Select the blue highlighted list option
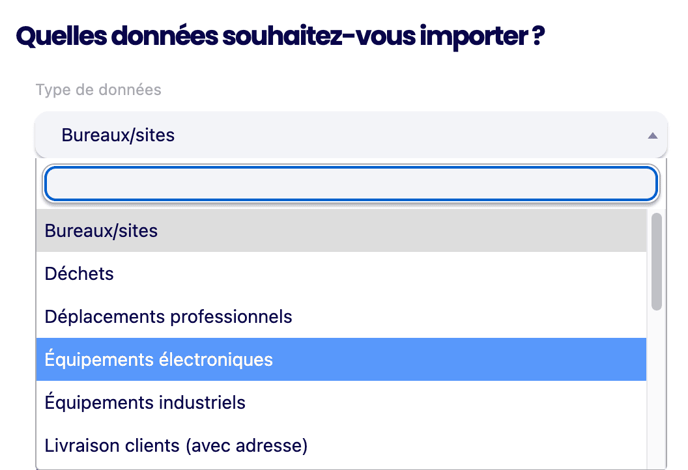The width and height of the screenshot is (688, 470). tap(340, 359)
